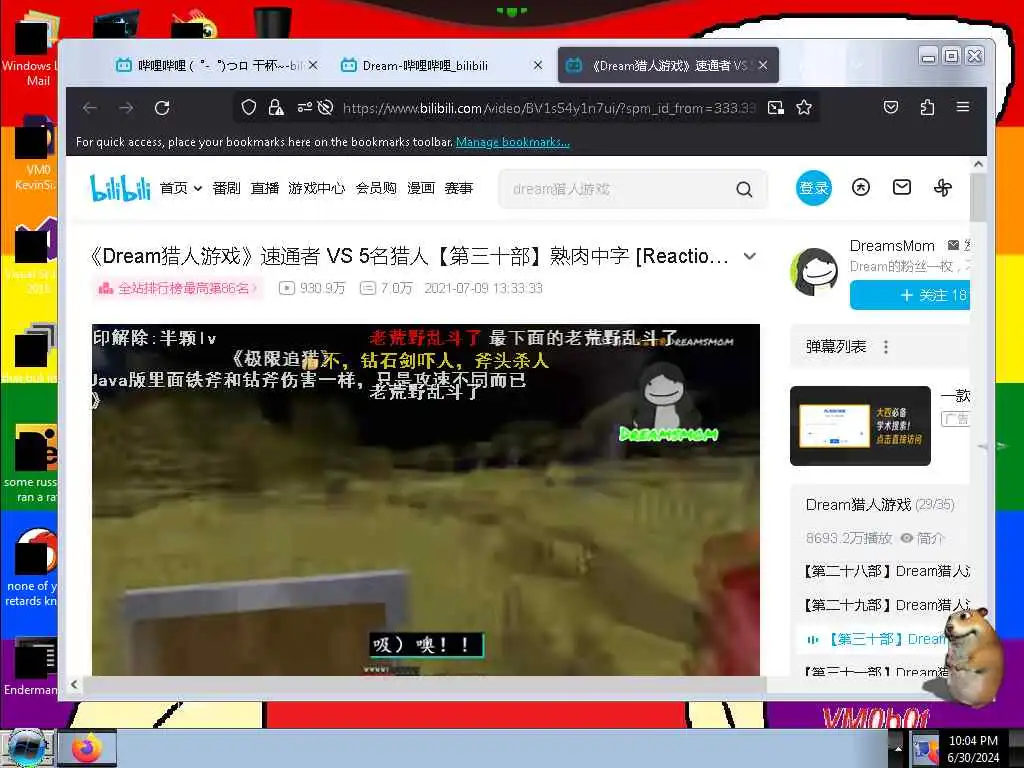Open the Firefox extensions puzzle icon
This screenshot has width=1024, height=768.
click(927, 107)
